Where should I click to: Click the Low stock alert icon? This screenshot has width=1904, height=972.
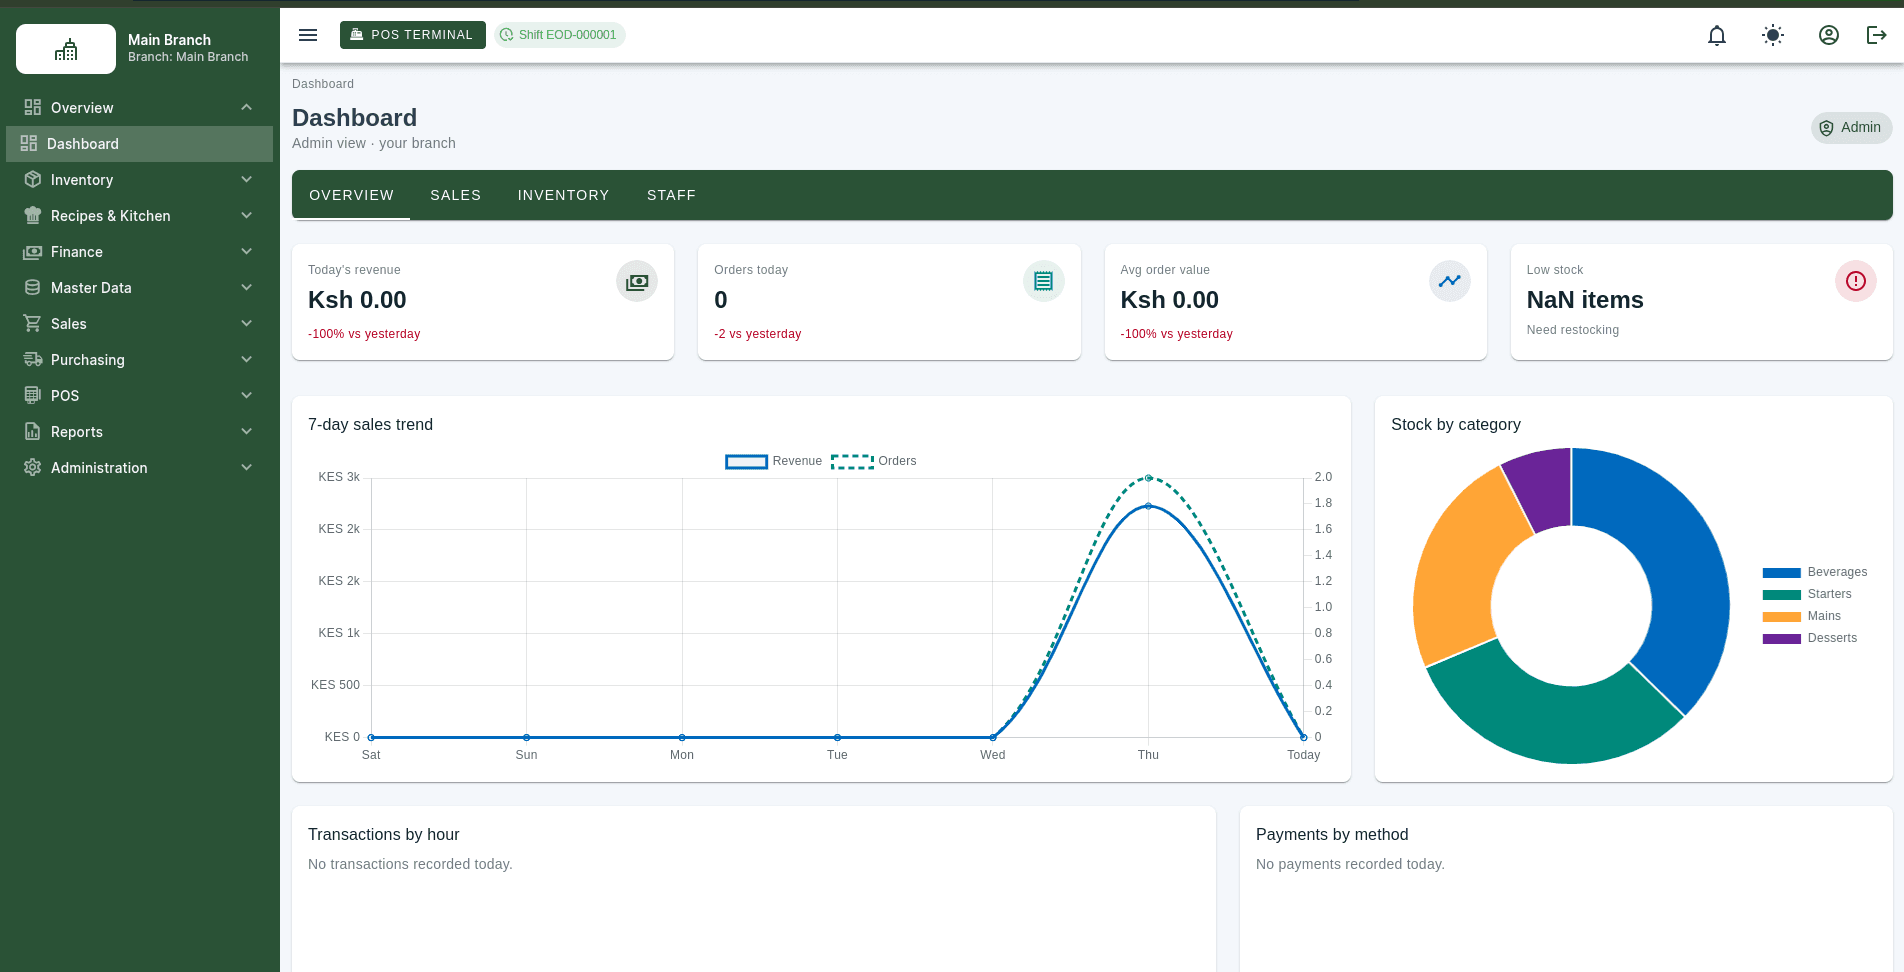point(1856,282)
